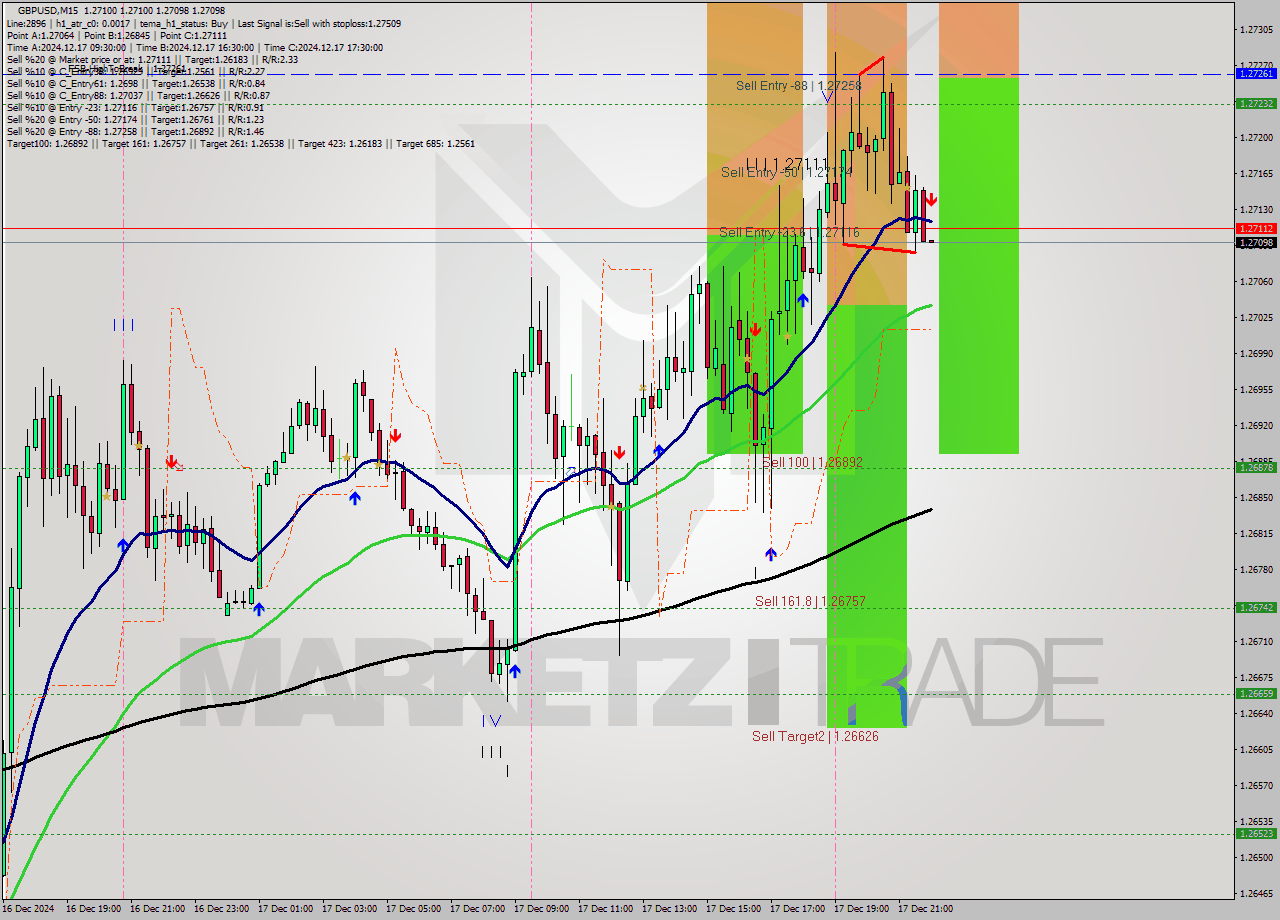This screenshot has height=920, width=1280.
Task: Click the blue buy arrow near 16 Dec 23:30
Action: [257, 608]
